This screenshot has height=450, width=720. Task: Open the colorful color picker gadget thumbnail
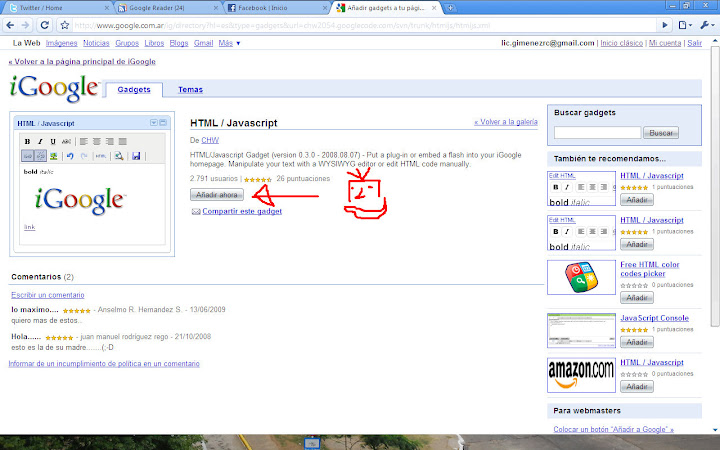click(581, 277)
